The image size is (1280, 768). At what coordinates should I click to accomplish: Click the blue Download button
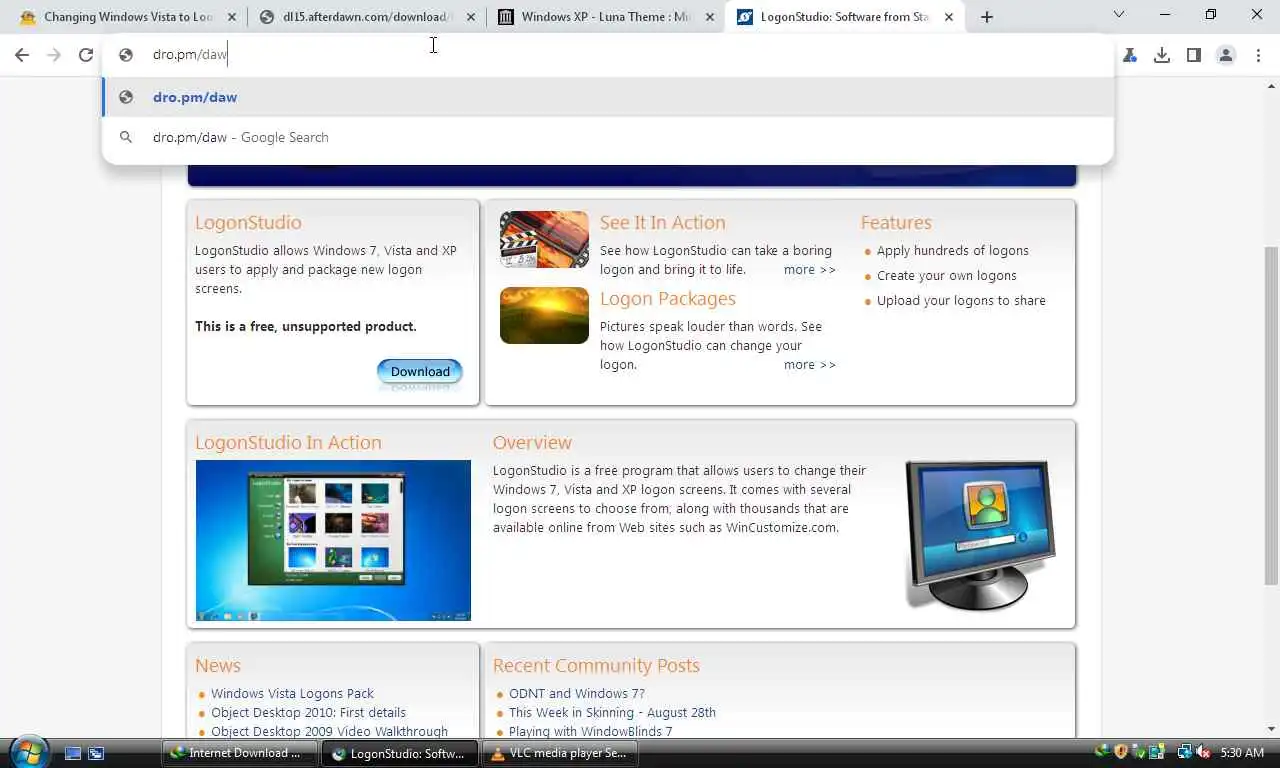pyautogui.click(x=420, y=371)
